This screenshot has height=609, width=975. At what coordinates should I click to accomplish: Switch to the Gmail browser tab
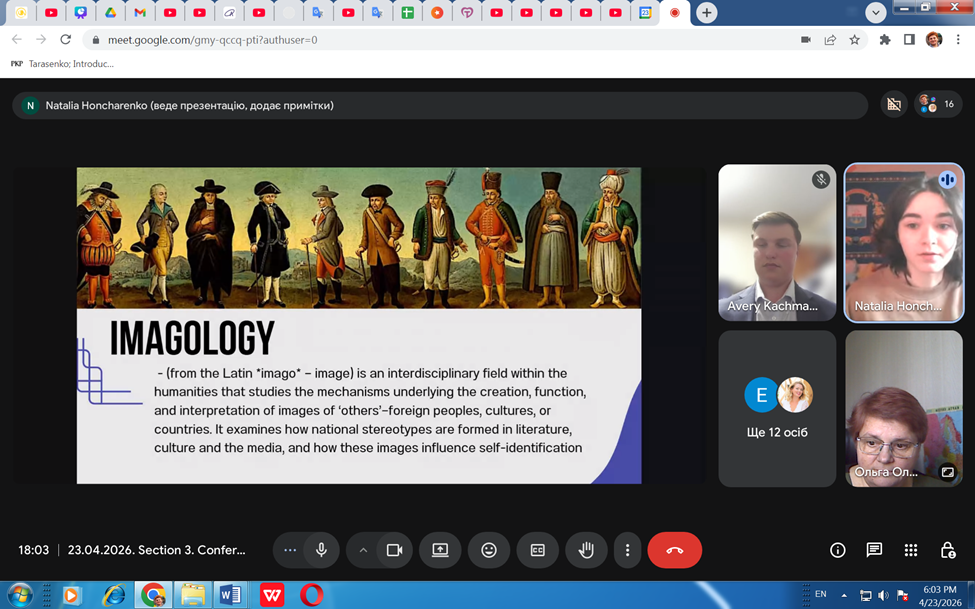[x=140, y=12]
